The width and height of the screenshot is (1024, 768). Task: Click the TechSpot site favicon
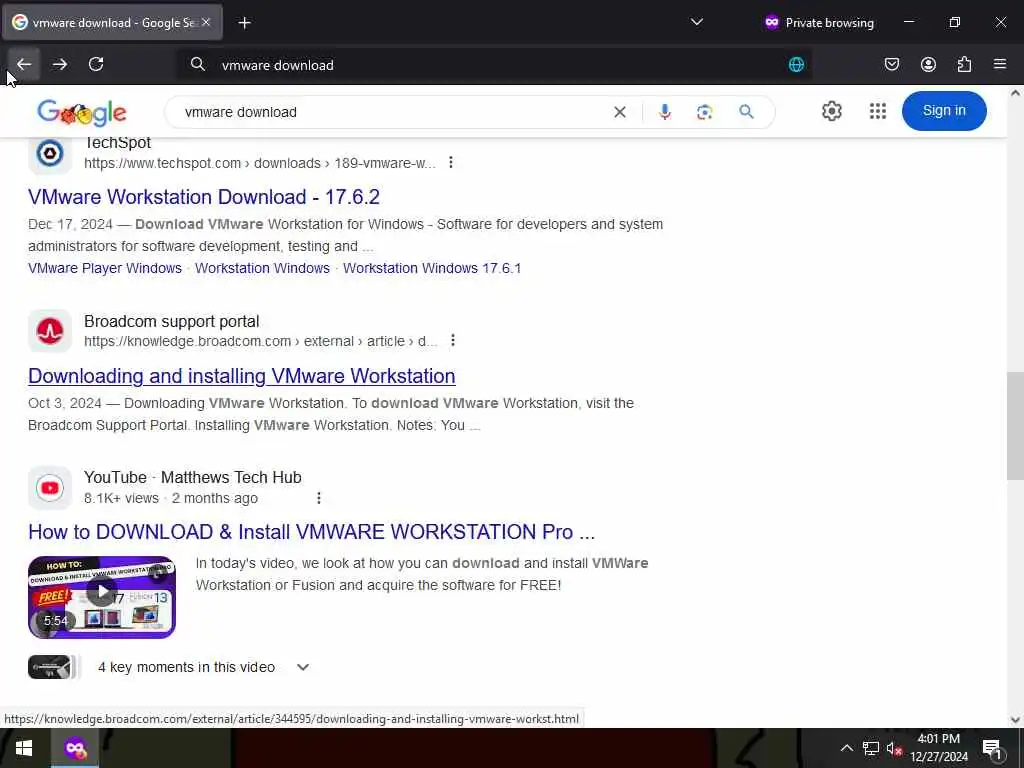click(50, 153)
